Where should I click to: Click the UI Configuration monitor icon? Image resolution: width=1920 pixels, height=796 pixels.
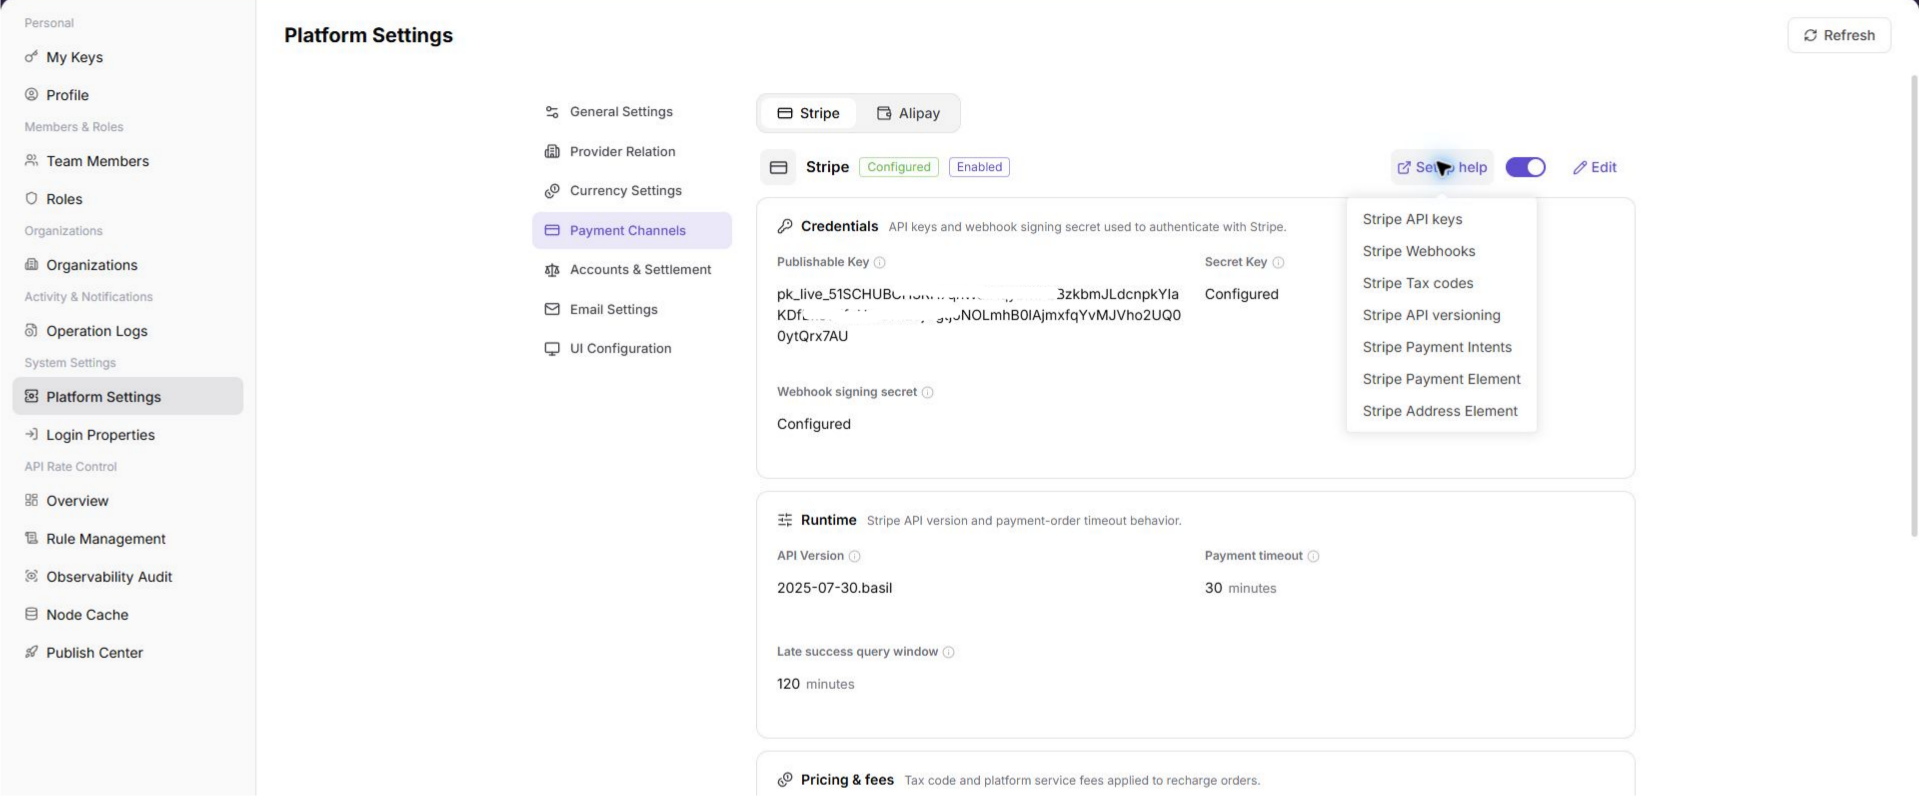click(552, 349)
